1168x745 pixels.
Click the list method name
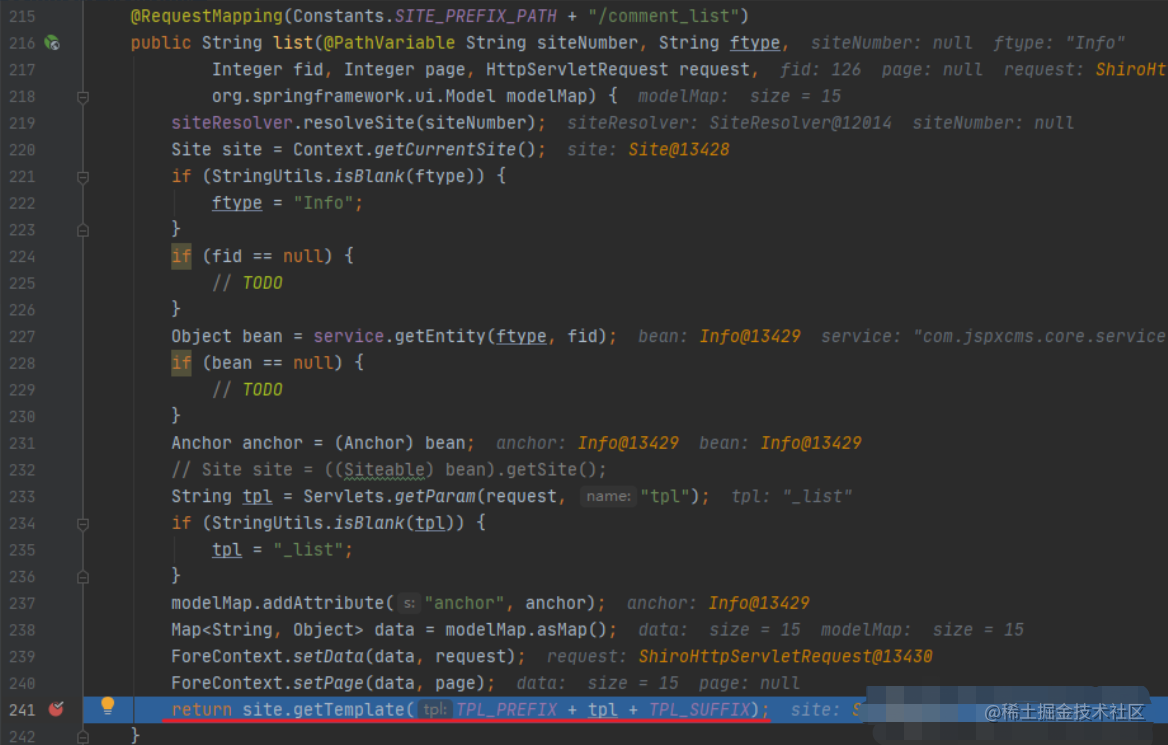[293, 42]
